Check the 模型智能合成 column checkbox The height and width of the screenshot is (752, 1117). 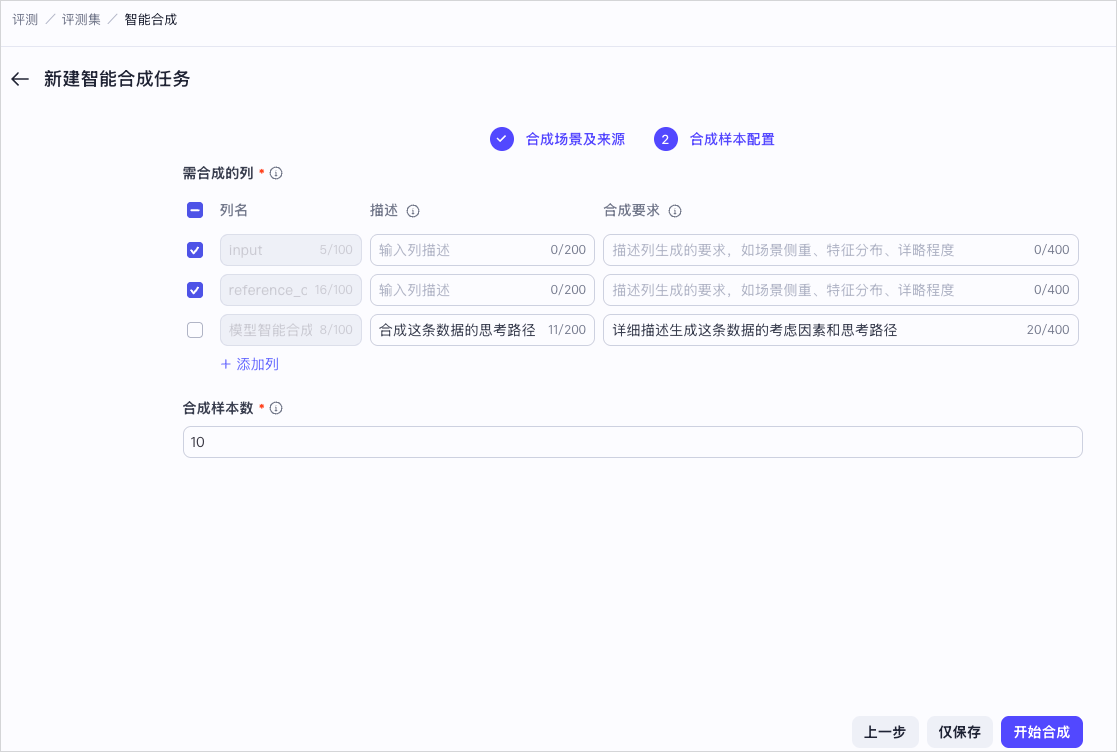[x=194, y=330]
